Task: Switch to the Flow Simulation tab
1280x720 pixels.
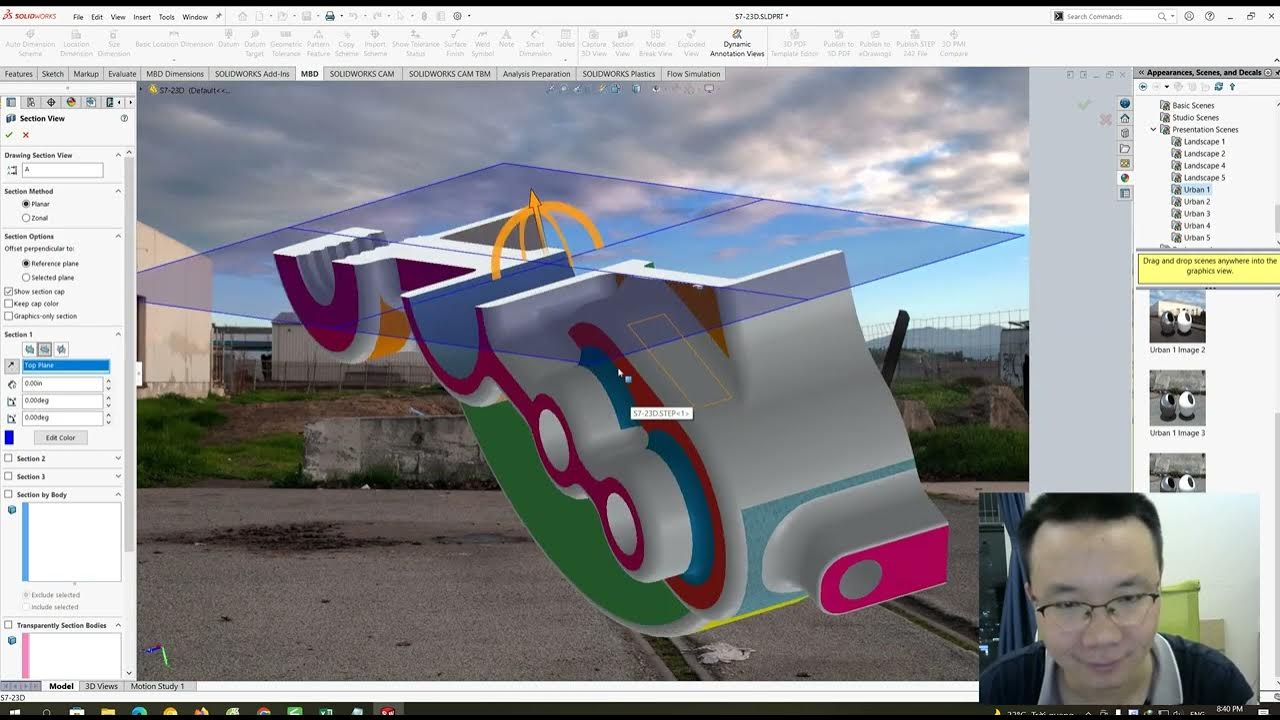Action: click(x=693, y=74)
